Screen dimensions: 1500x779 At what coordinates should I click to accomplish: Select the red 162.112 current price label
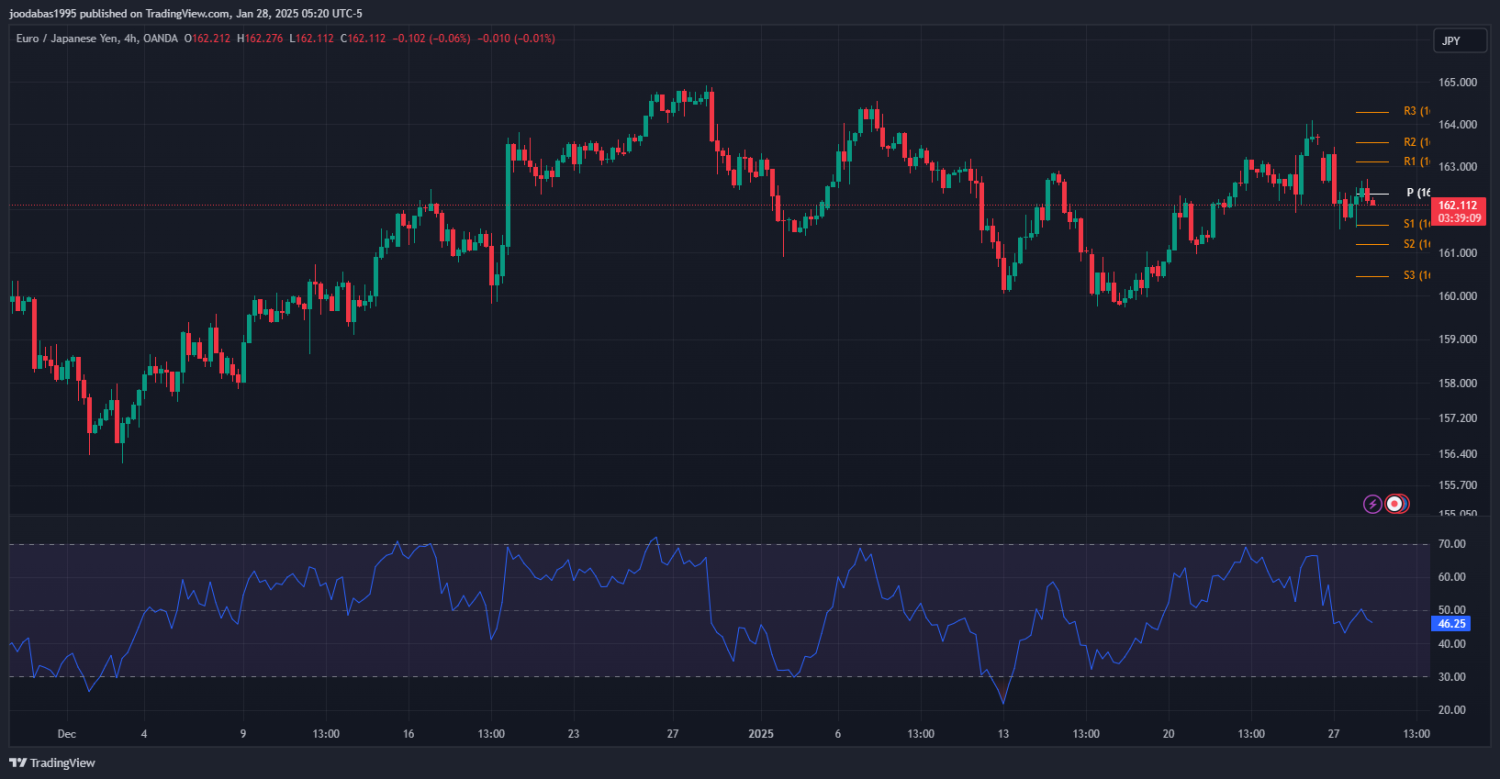(1455, 205)
